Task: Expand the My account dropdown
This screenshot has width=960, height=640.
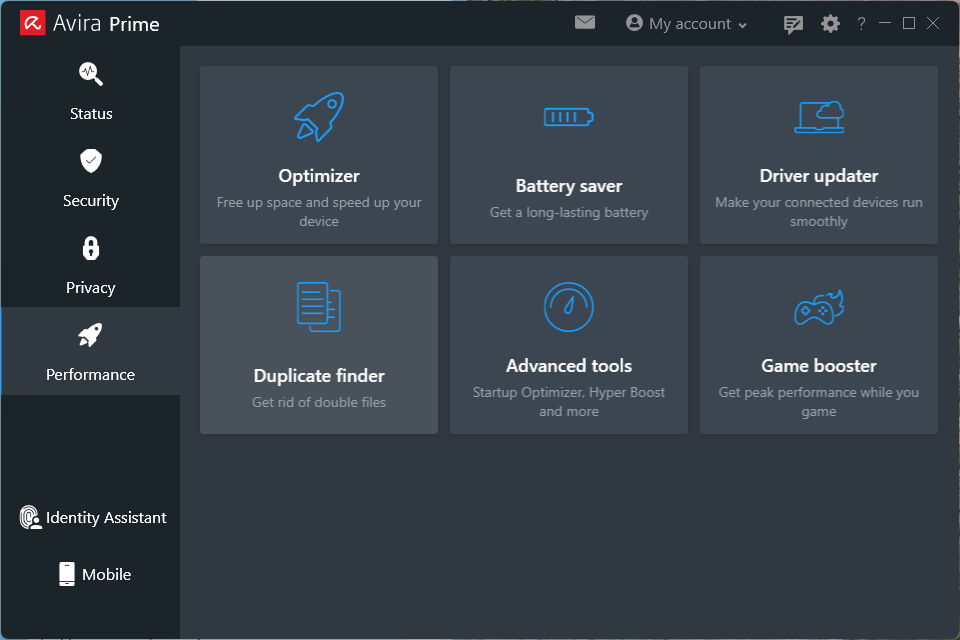Action: (686, 24)
